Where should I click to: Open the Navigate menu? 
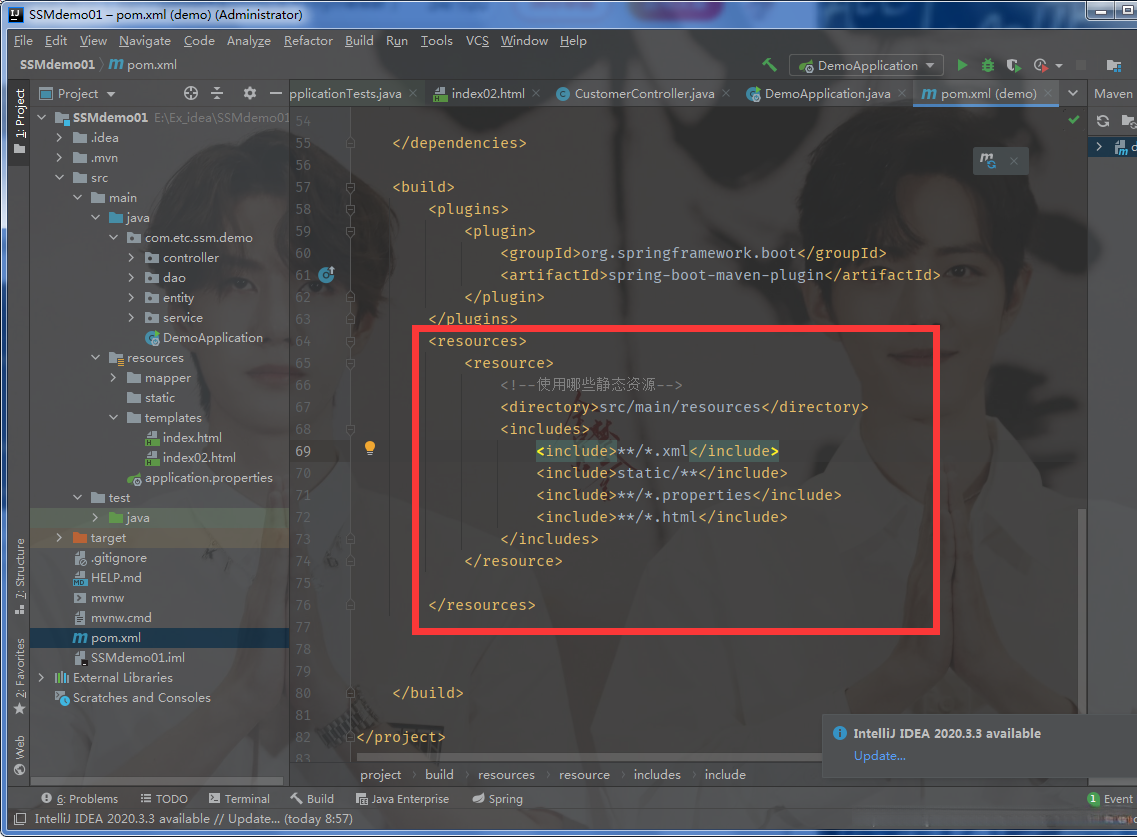pos(145,41)
